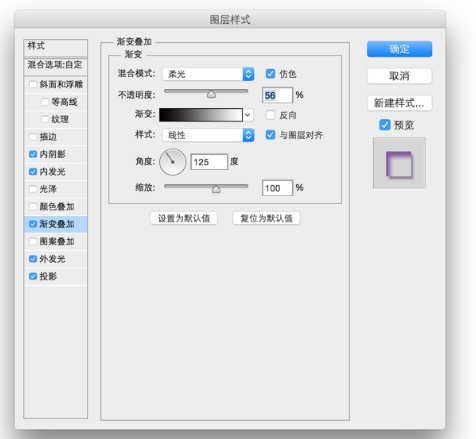The image size is (476, 439).
Task: Select the 投影 row label
Action: pyautogui.click(x=48, y=276)
